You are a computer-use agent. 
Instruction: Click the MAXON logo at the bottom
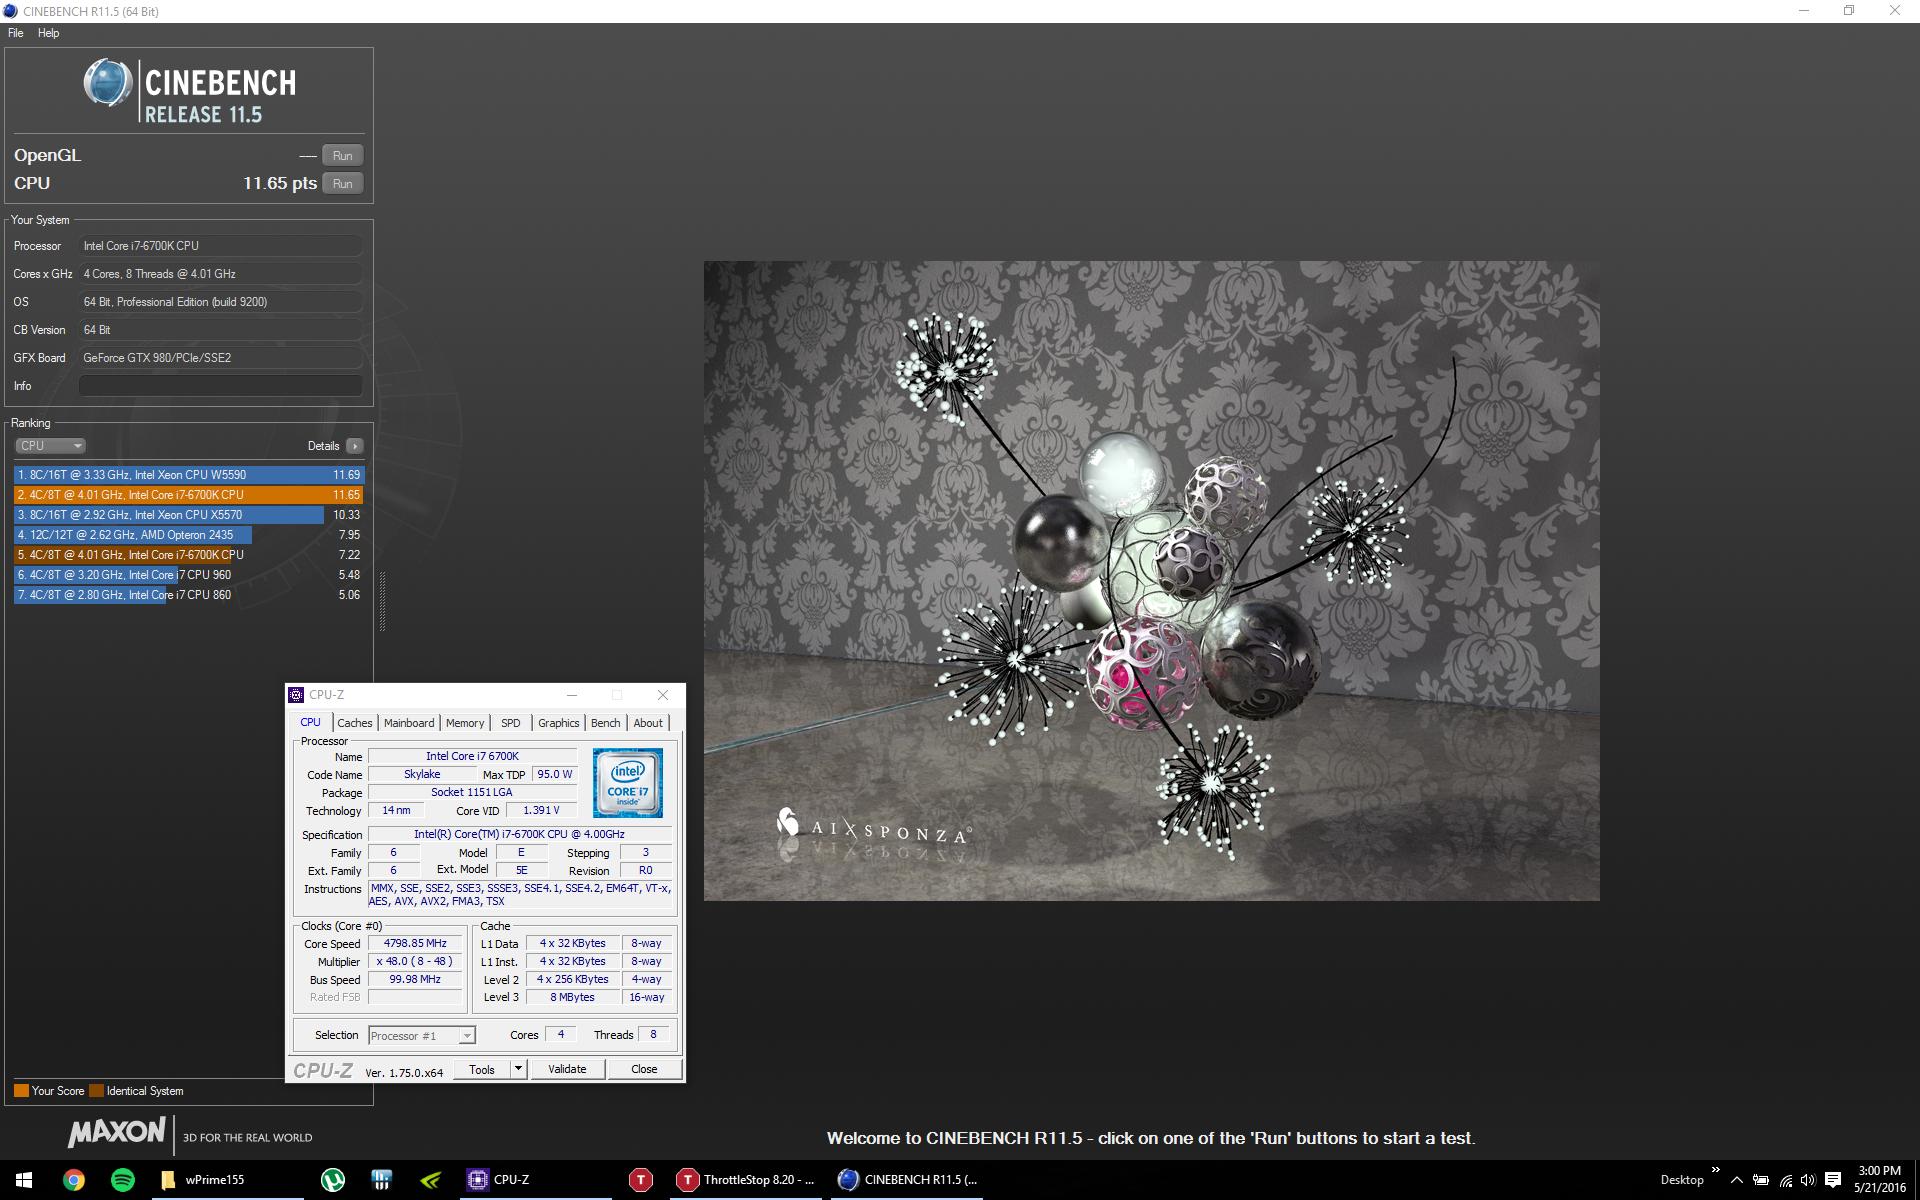117,1133
